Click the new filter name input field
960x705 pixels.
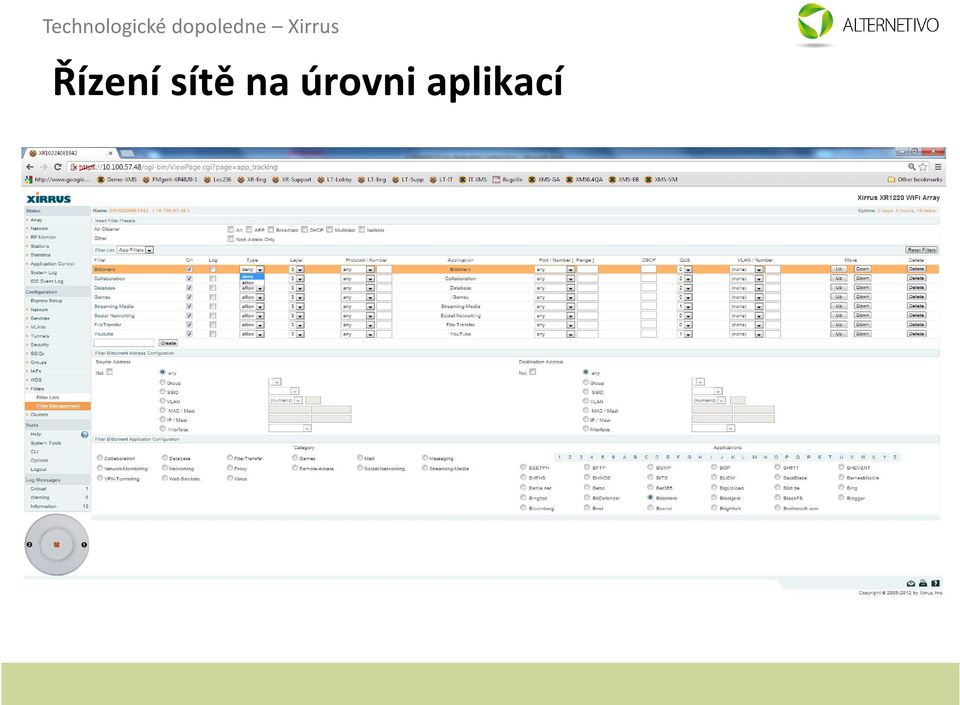[x=124, y=343]
